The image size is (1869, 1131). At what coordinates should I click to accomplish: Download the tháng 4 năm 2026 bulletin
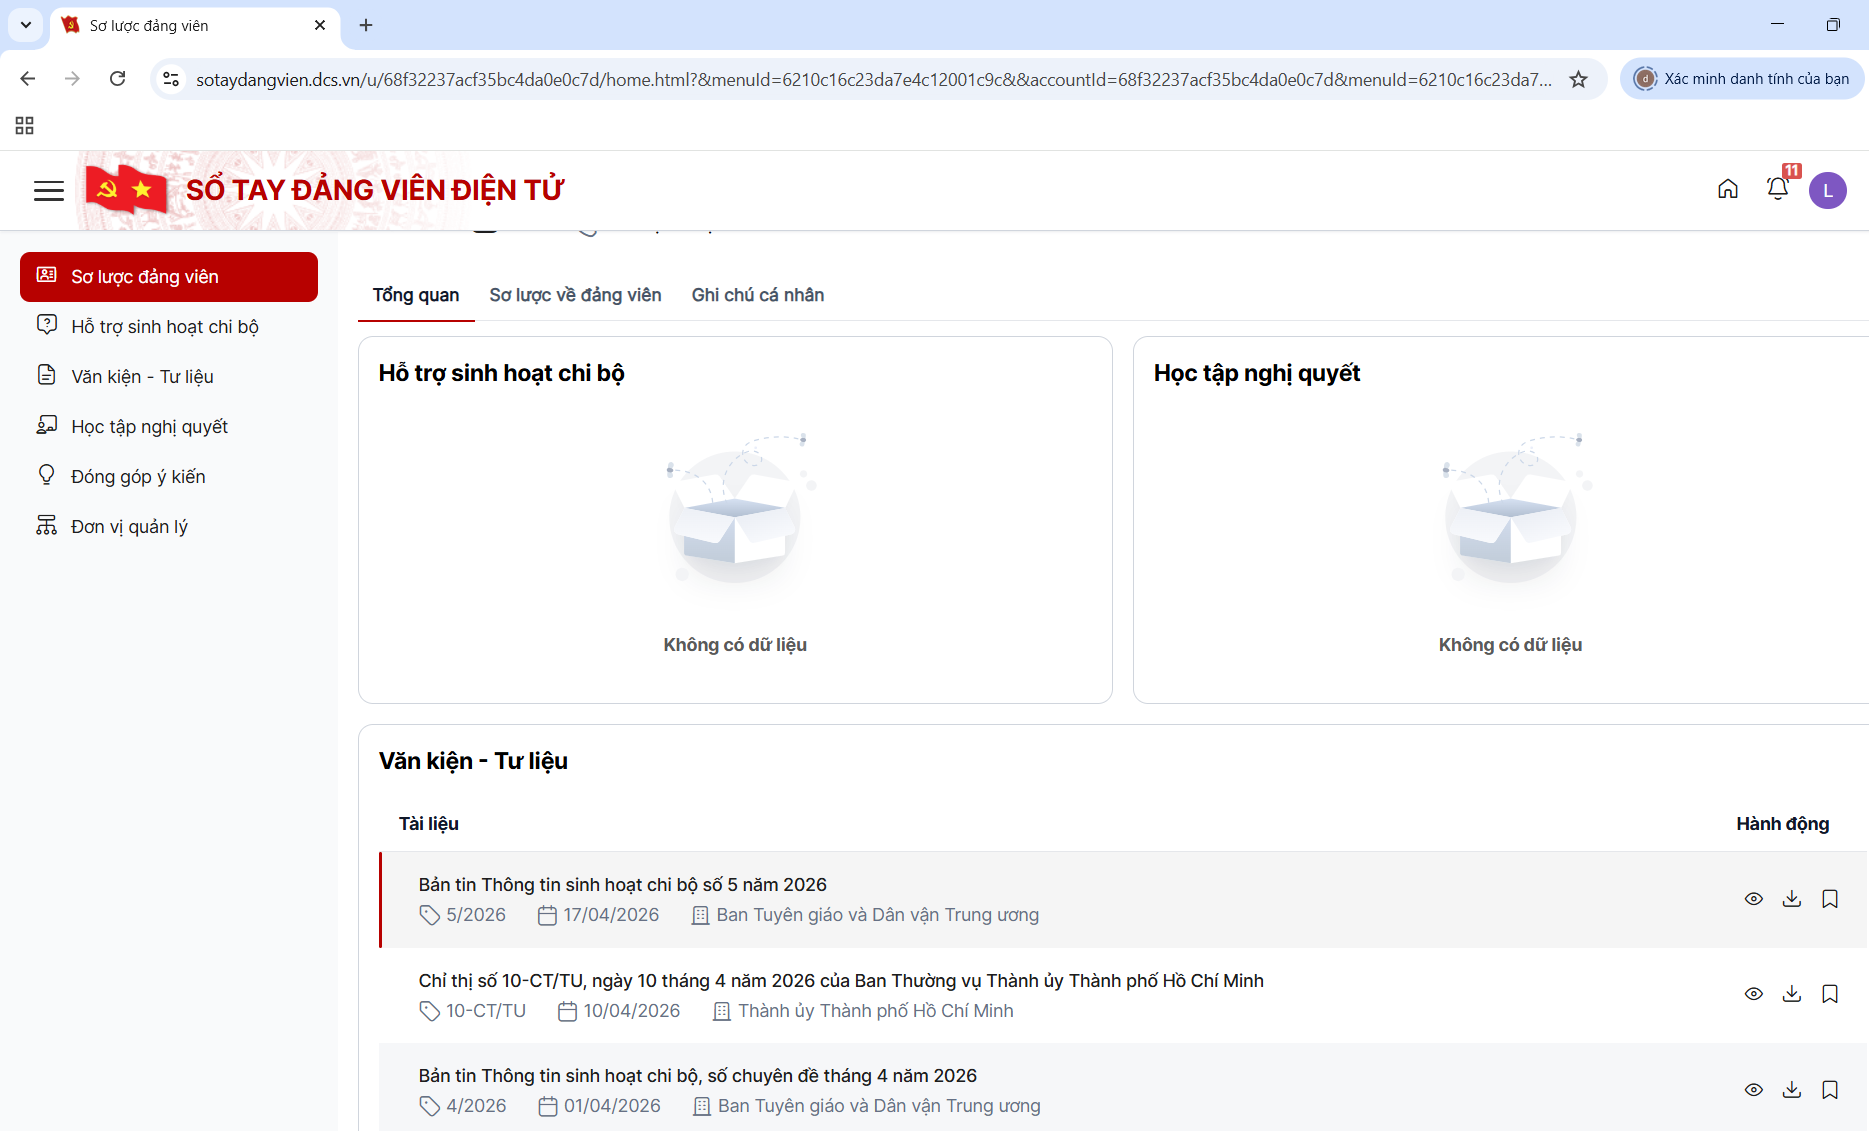point(1791,1090)
